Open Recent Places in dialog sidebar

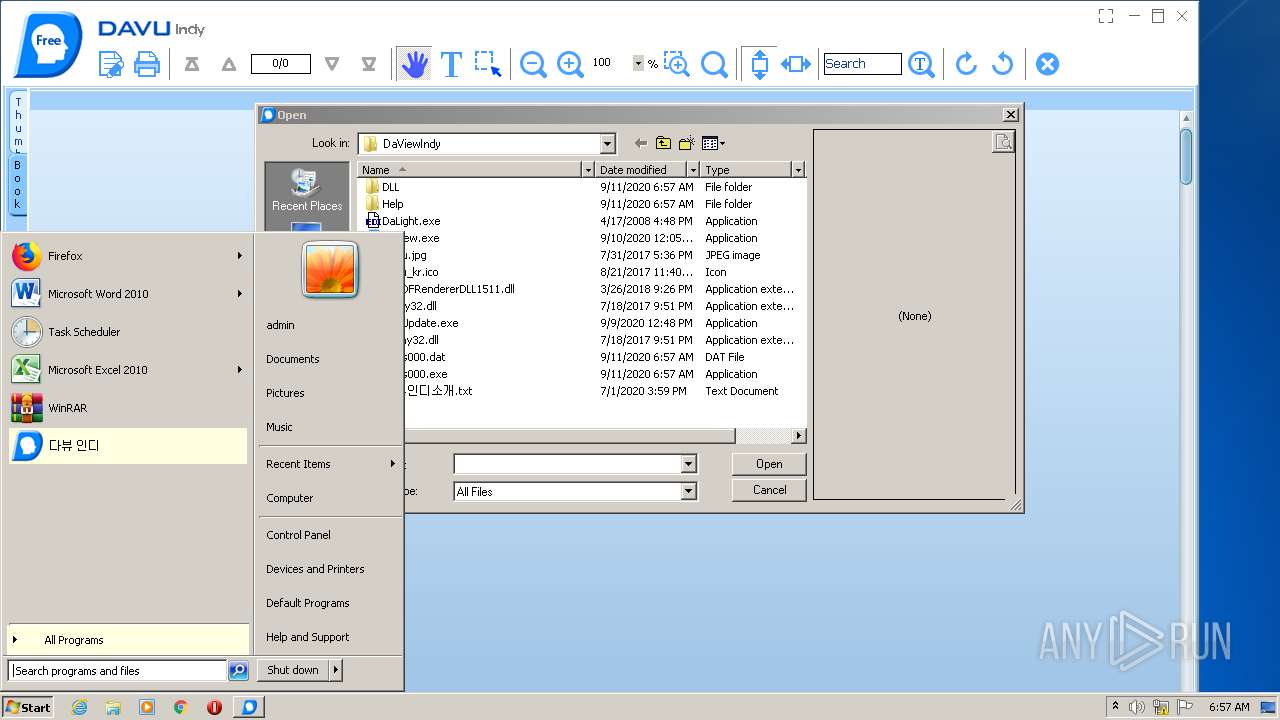(307, 190)
